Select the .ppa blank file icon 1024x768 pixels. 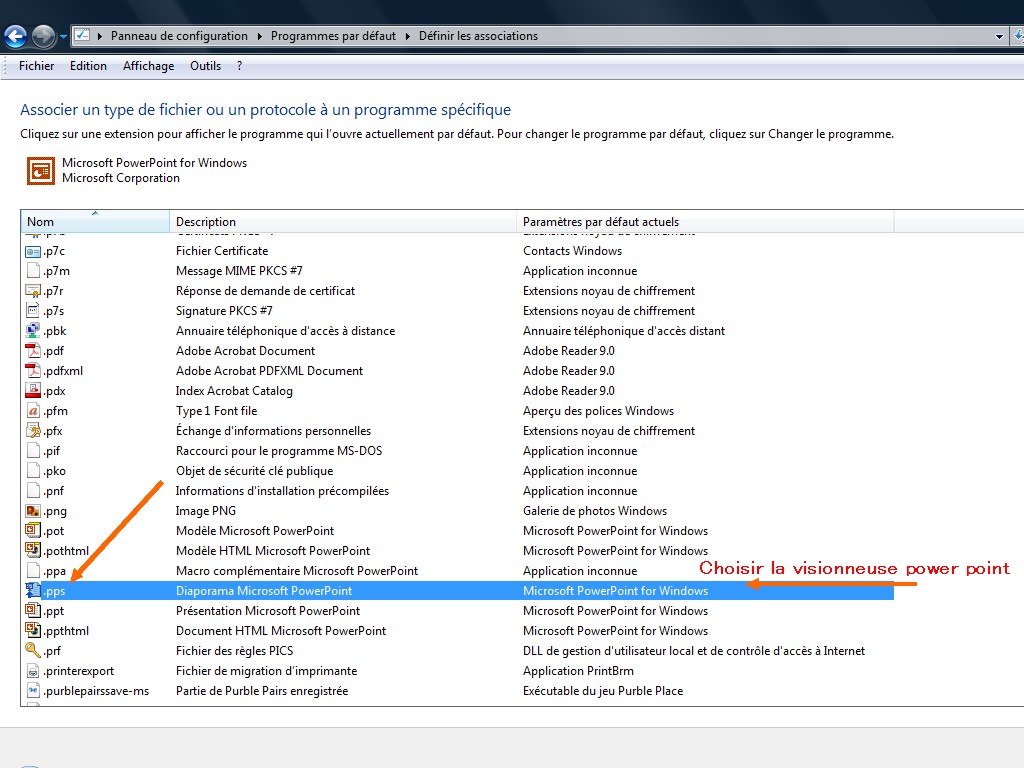tap(33, 571)
